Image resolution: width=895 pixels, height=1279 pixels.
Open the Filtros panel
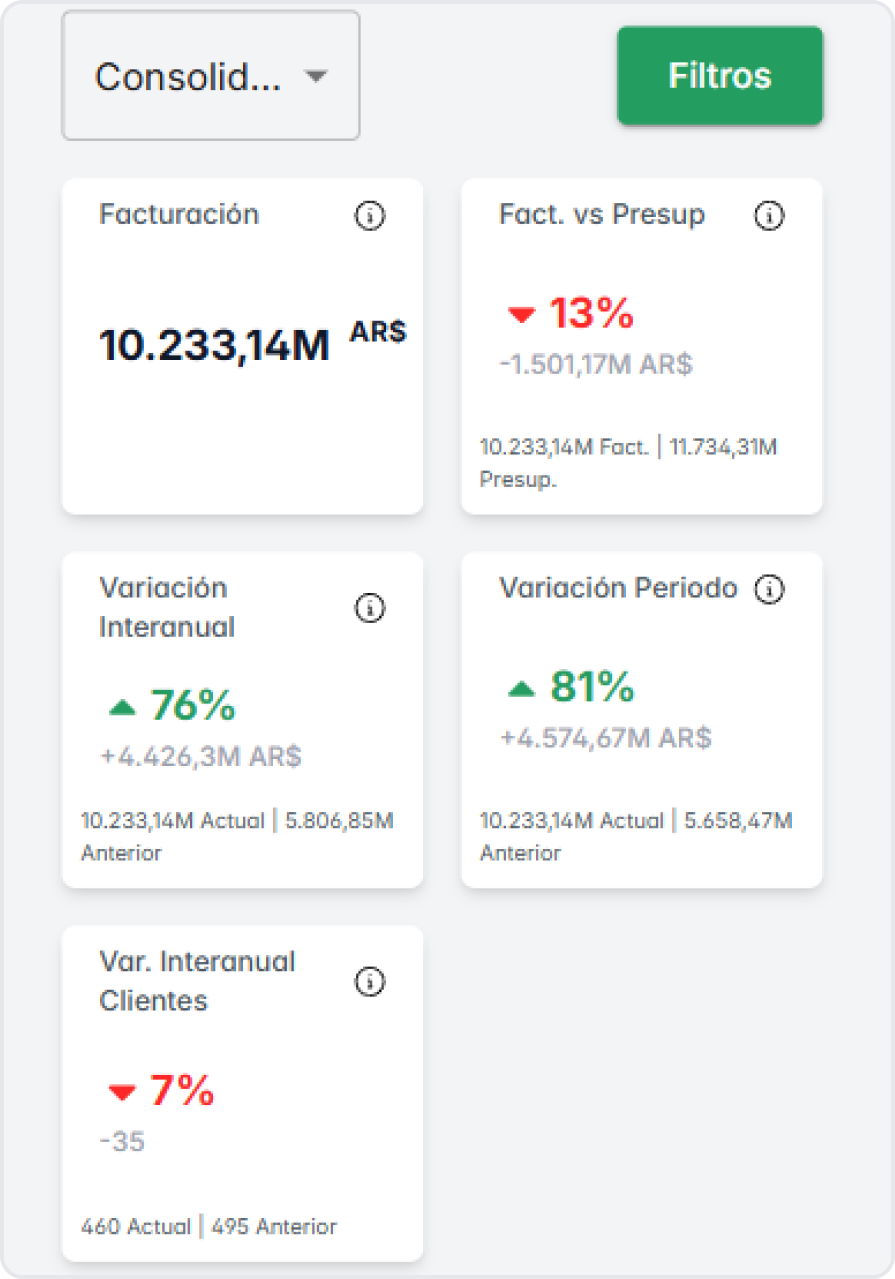tap(719, 76)
